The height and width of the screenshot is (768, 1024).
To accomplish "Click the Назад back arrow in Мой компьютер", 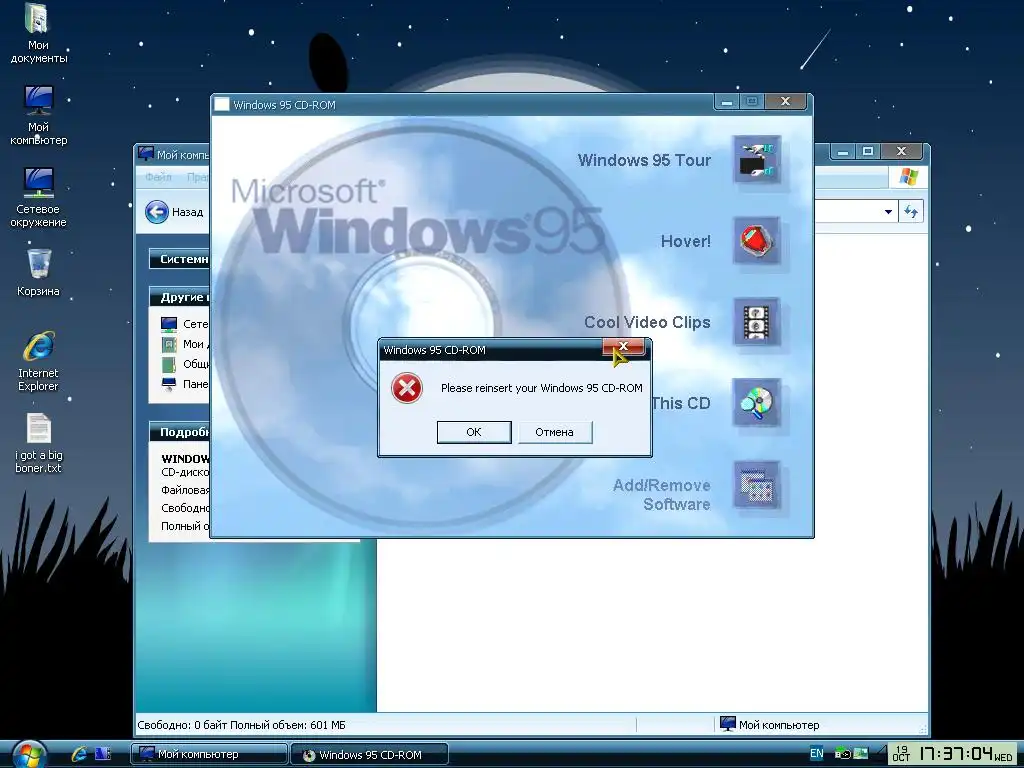I will (157, 212).
